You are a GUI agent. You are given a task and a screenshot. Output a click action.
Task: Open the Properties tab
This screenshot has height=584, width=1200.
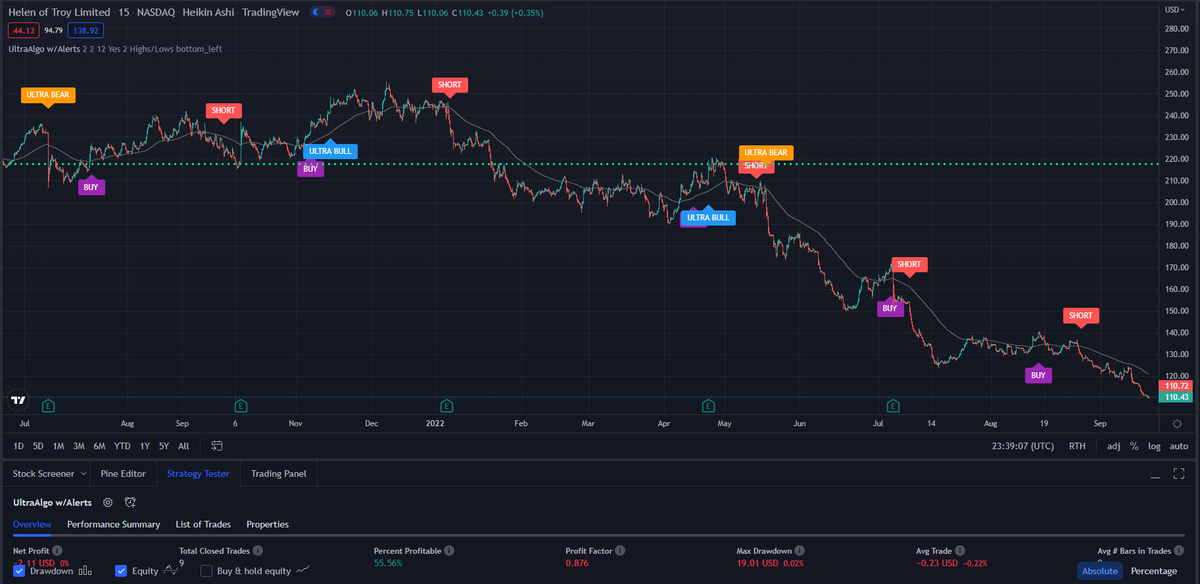267,524
